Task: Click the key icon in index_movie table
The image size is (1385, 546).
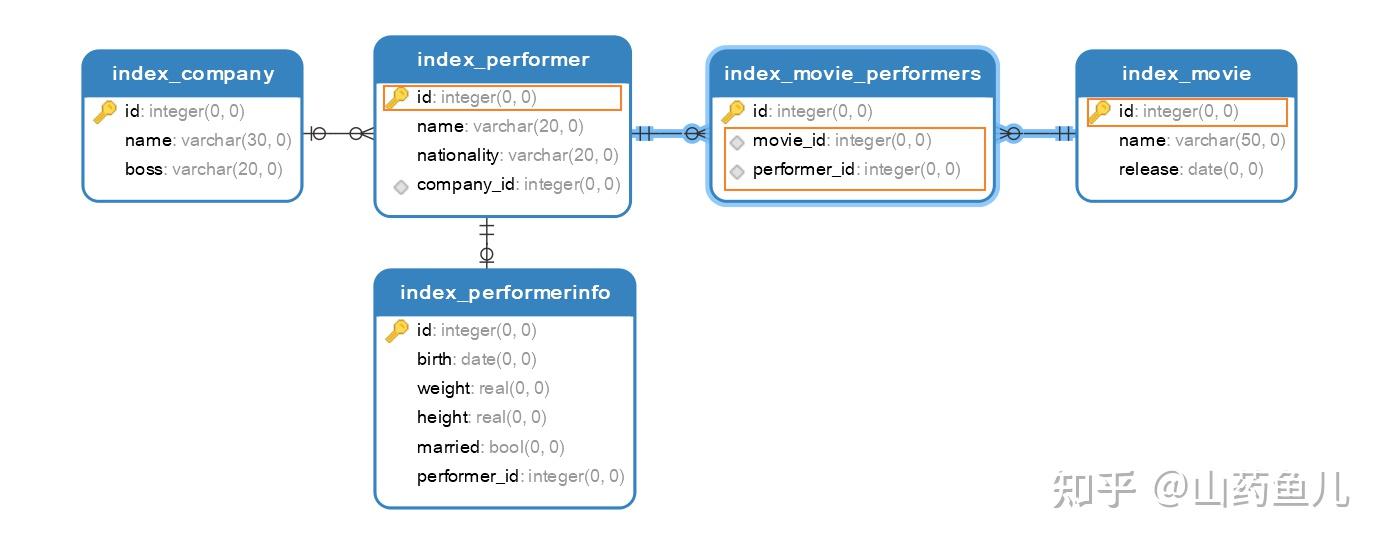Action: point(1099,111)
